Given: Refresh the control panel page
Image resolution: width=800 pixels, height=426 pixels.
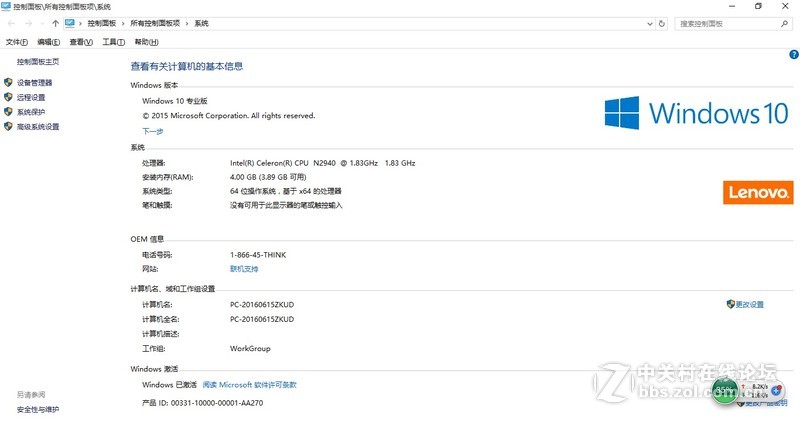Looking at the screenshot, I should pos(662,23).
